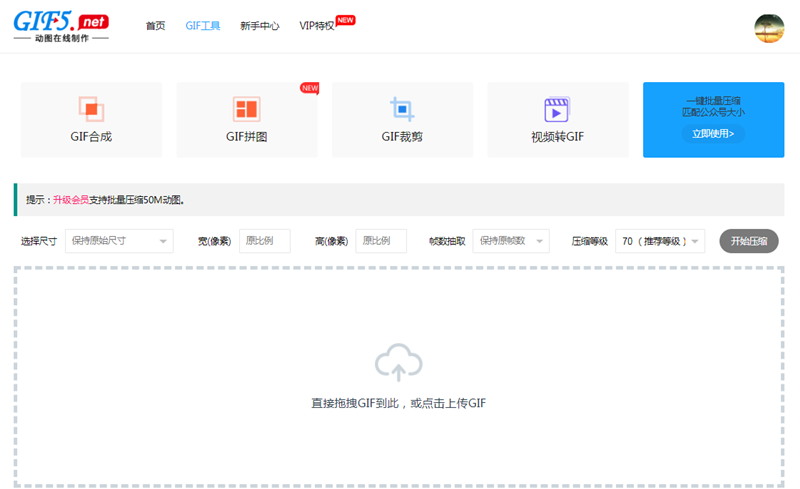Click the NEW badge on GIF拼图 card
This screenshot has height=489, width=800.
point(310,88)
